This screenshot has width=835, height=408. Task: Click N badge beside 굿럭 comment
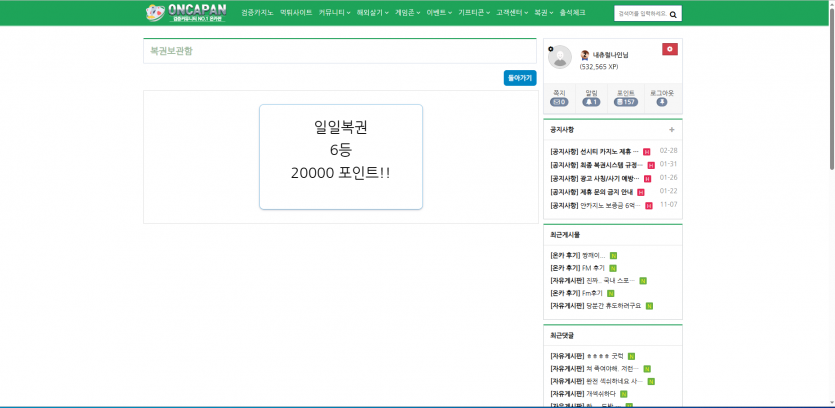[631, 356]
